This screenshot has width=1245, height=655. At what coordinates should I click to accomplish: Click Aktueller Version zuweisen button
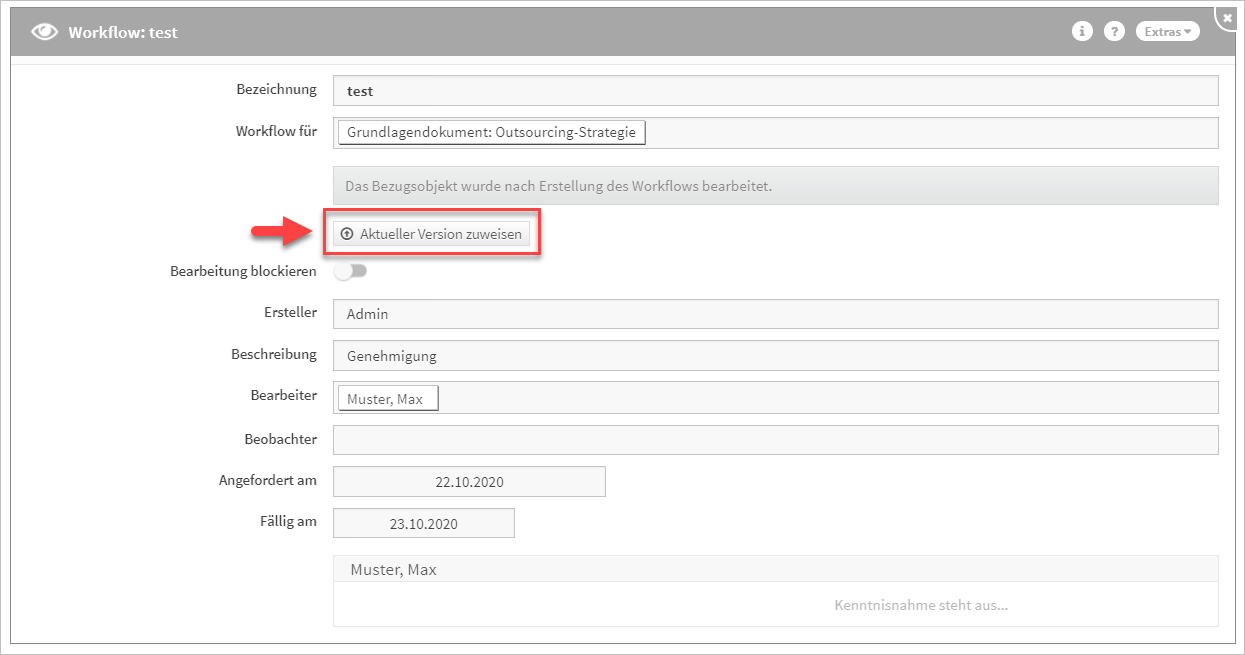pos(431,233)
